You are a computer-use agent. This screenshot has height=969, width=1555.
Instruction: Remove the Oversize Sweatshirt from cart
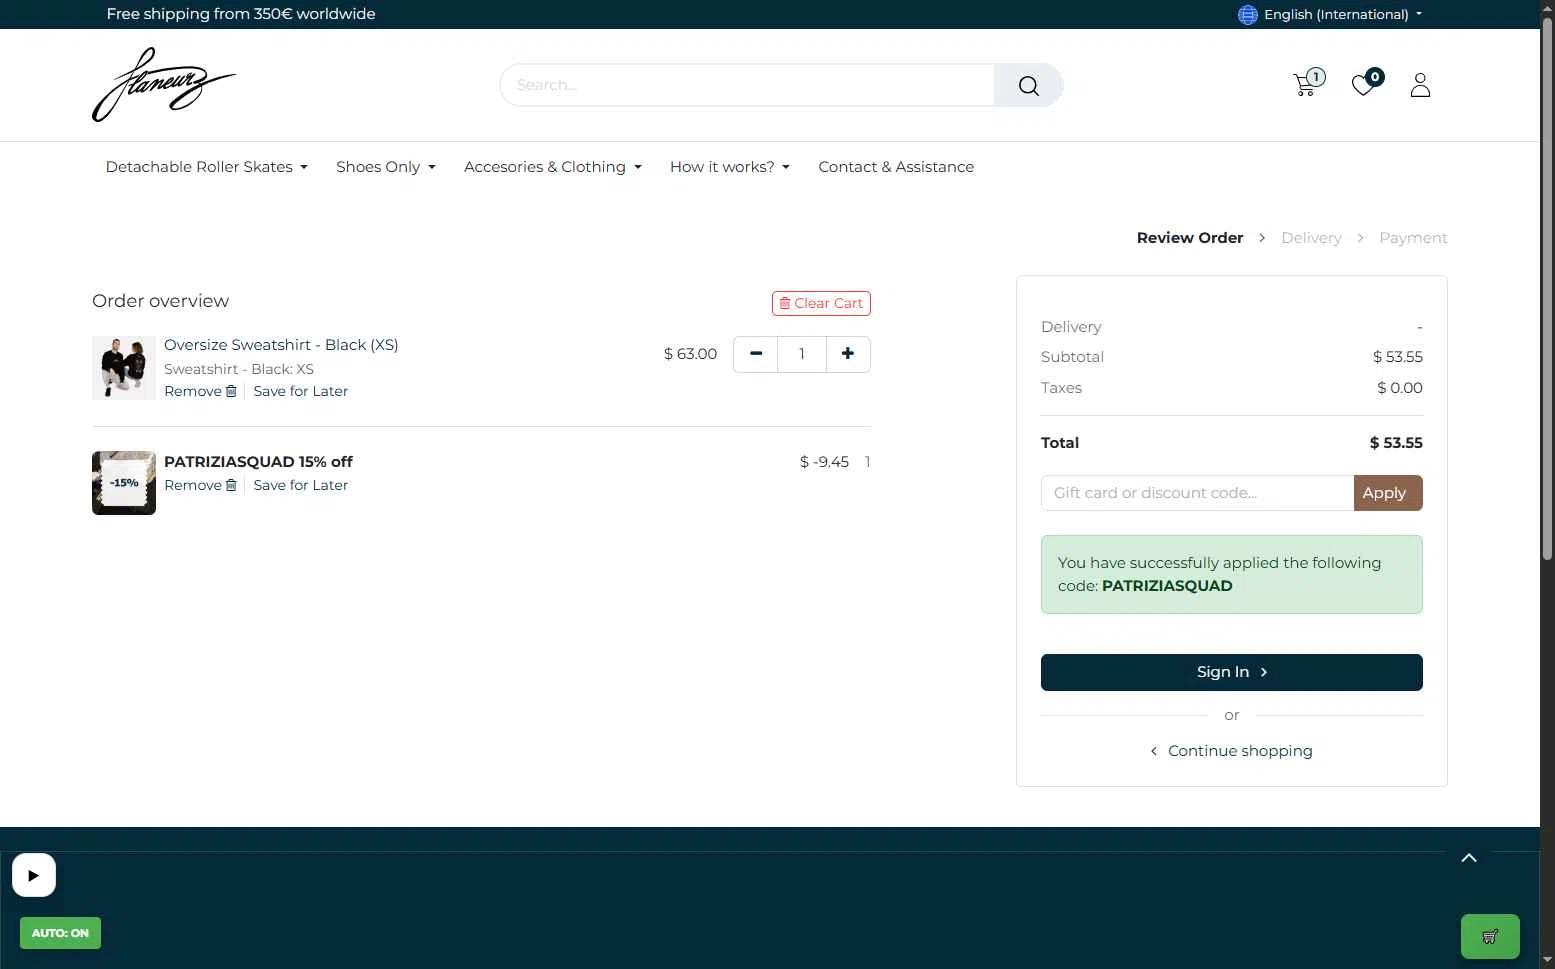[200, 391]
